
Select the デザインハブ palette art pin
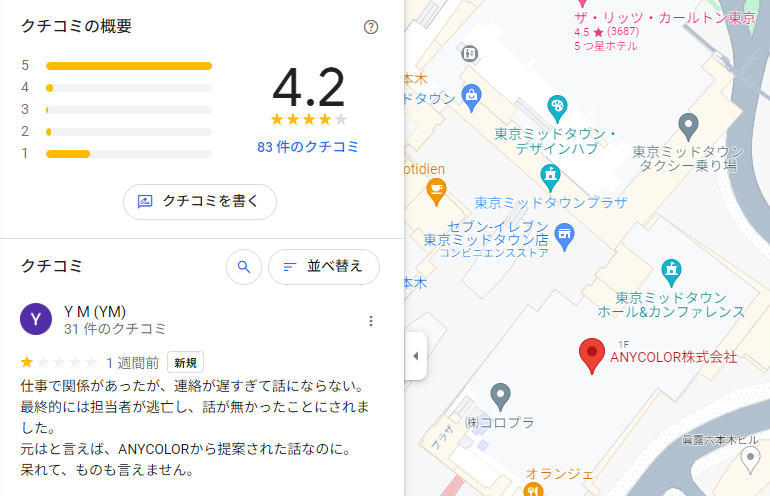click(x=557, y=108)
